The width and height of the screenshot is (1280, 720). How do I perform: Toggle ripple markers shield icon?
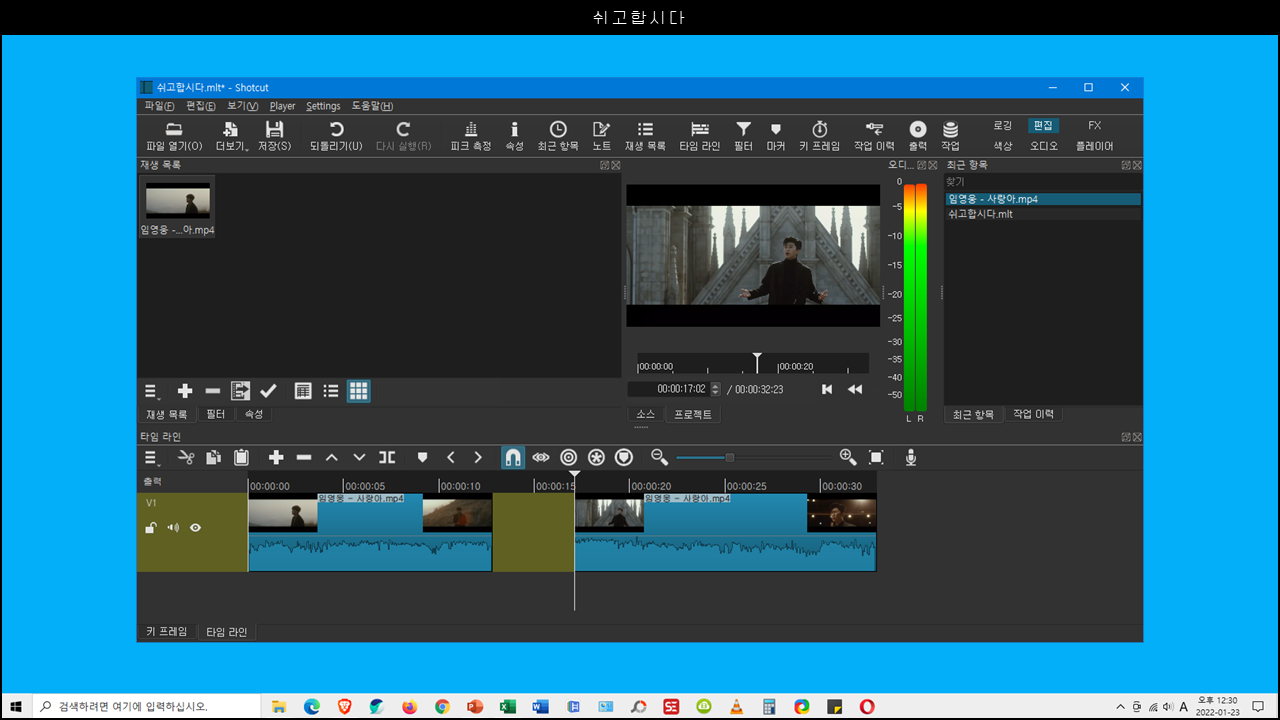pos(624,457)
